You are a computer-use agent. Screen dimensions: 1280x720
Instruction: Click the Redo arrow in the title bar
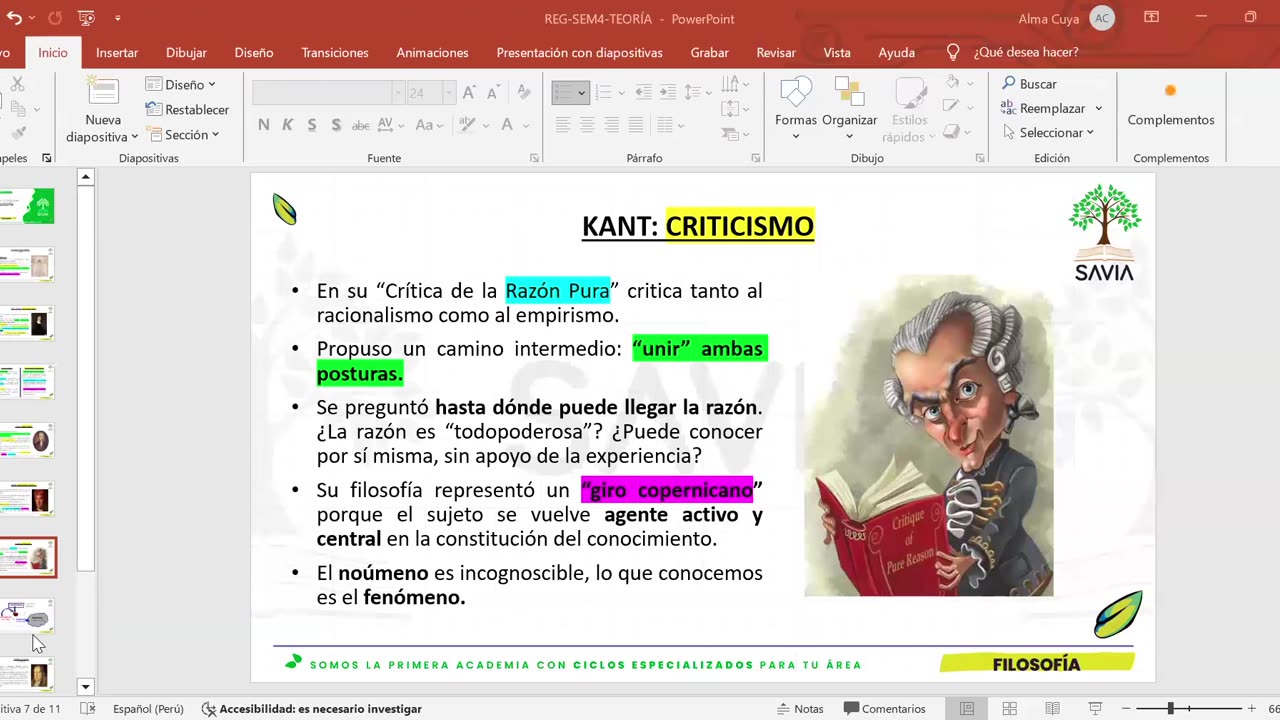coord(55,18)
